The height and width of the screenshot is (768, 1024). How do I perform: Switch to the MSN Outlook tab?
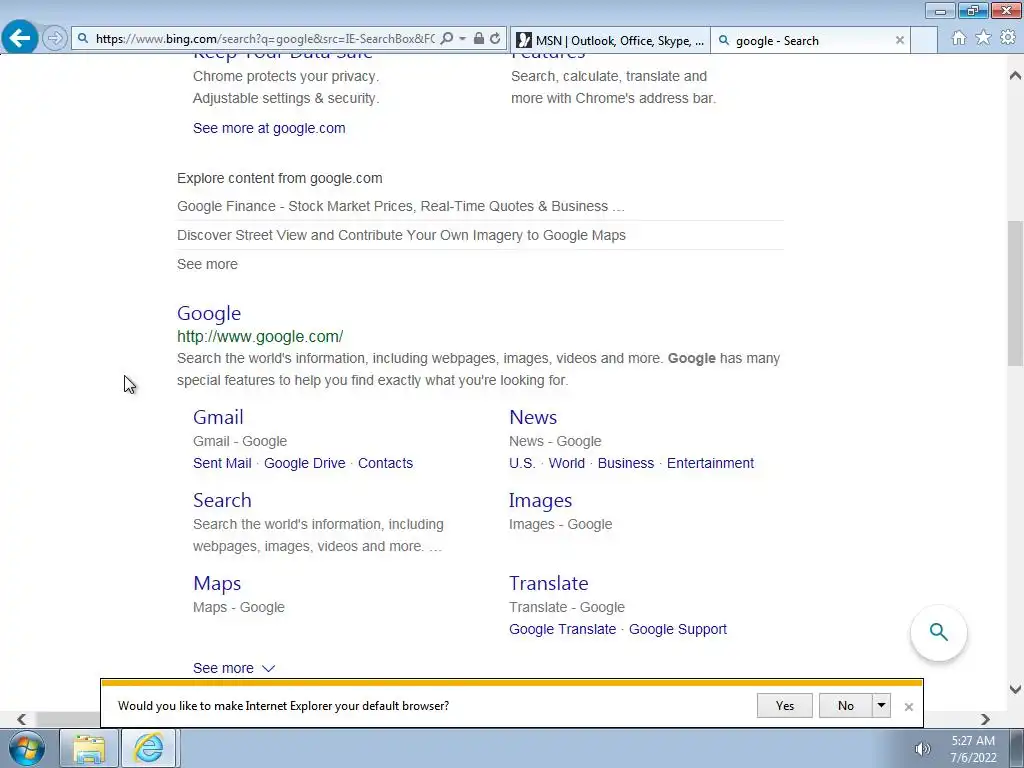tap(610, 40)
